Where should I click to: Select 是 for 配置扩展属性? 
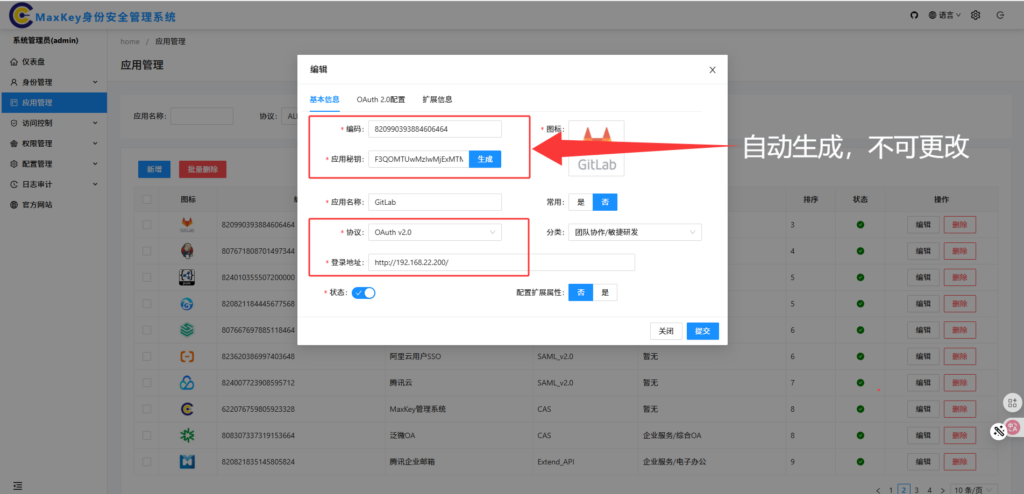pos(606,293)
